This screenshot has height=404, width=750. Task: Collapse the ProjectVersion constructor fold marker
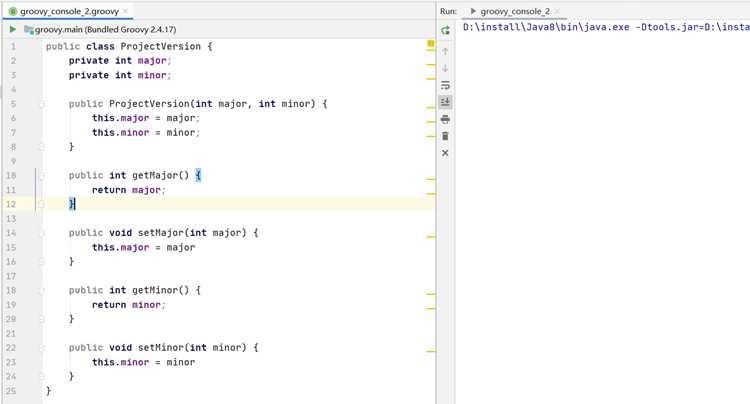point(42,104)
